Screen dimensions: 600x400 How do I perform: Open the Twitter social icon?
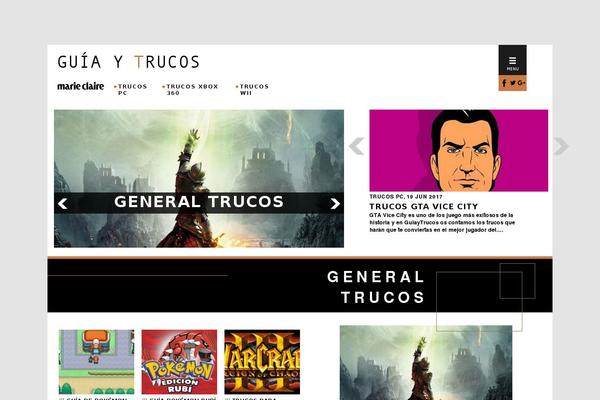[x=513, y=83]
